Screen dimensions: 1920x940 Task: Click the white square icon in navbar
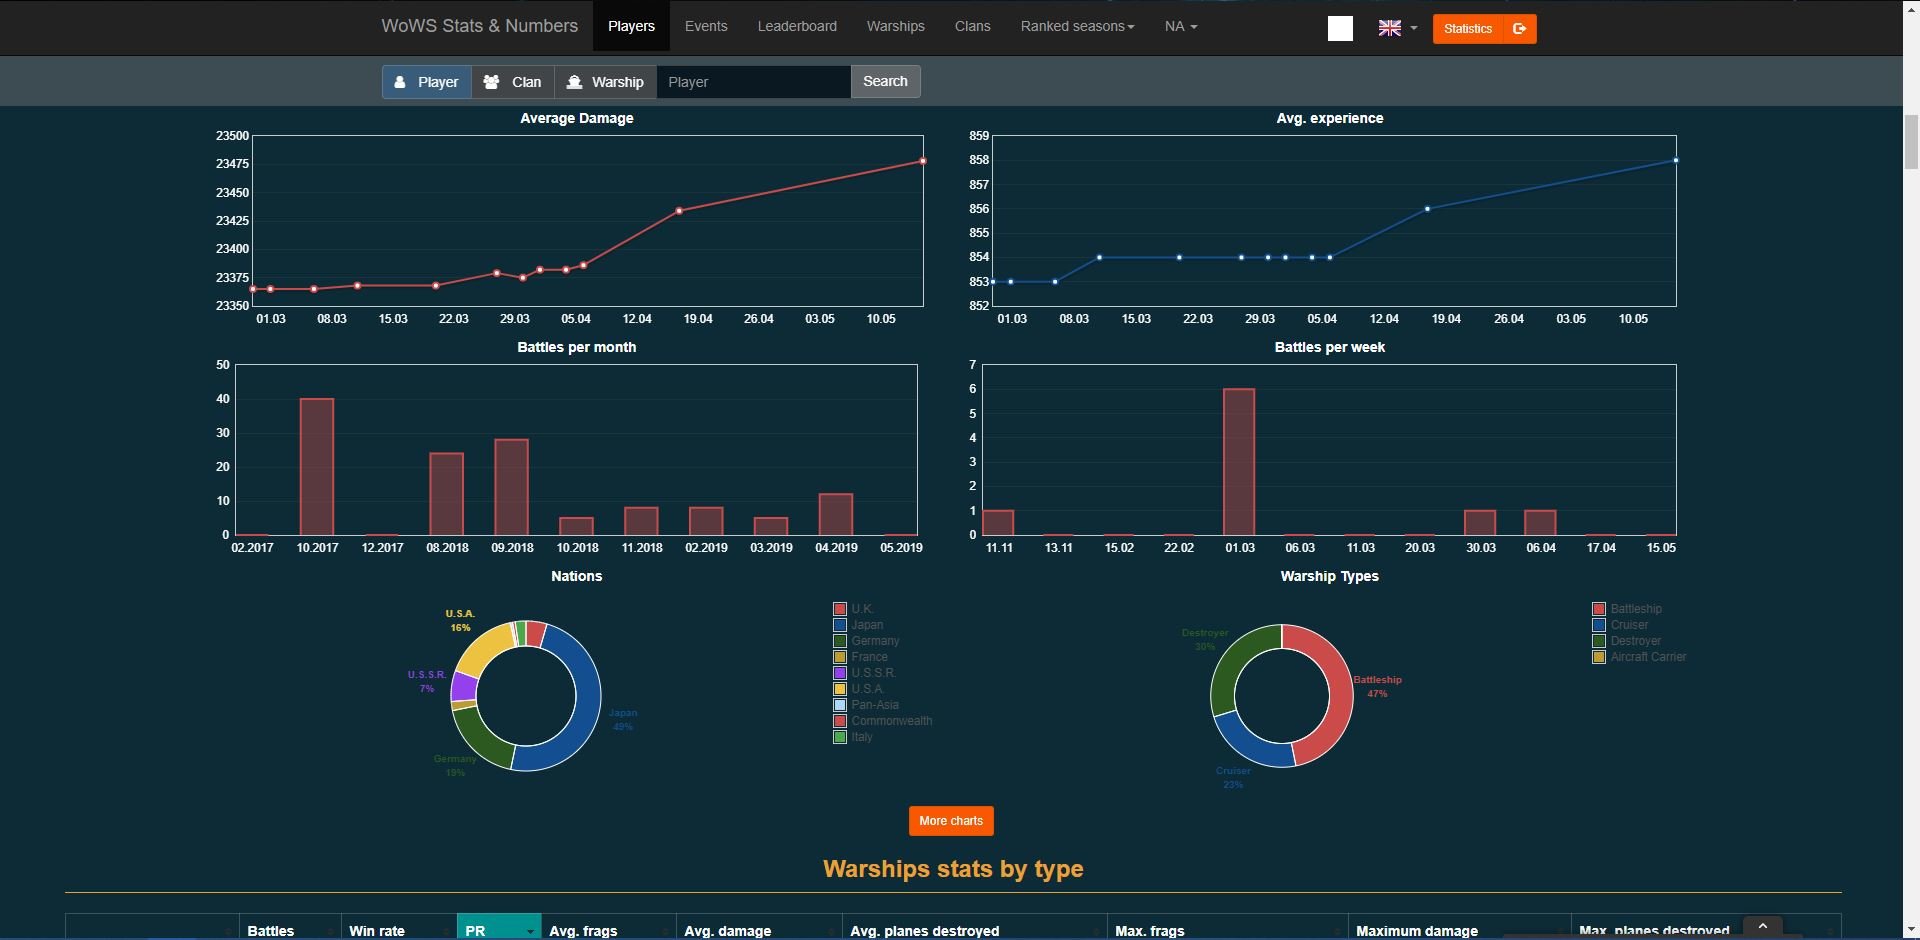click(x=1340, y=29)
